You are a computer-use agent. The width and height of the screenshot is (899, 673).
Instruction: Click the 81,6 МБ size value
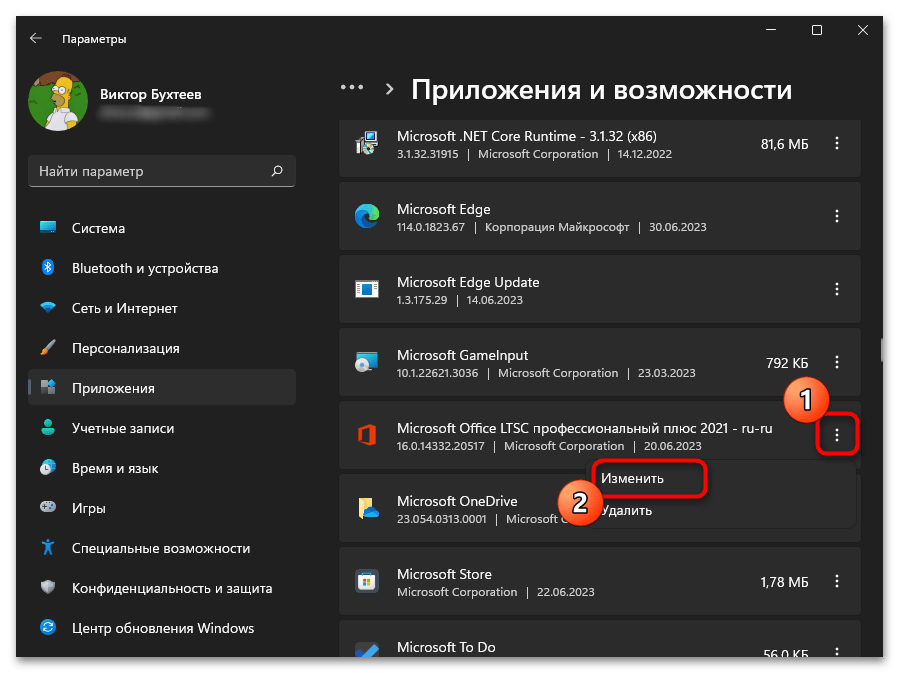click(784, 144)
